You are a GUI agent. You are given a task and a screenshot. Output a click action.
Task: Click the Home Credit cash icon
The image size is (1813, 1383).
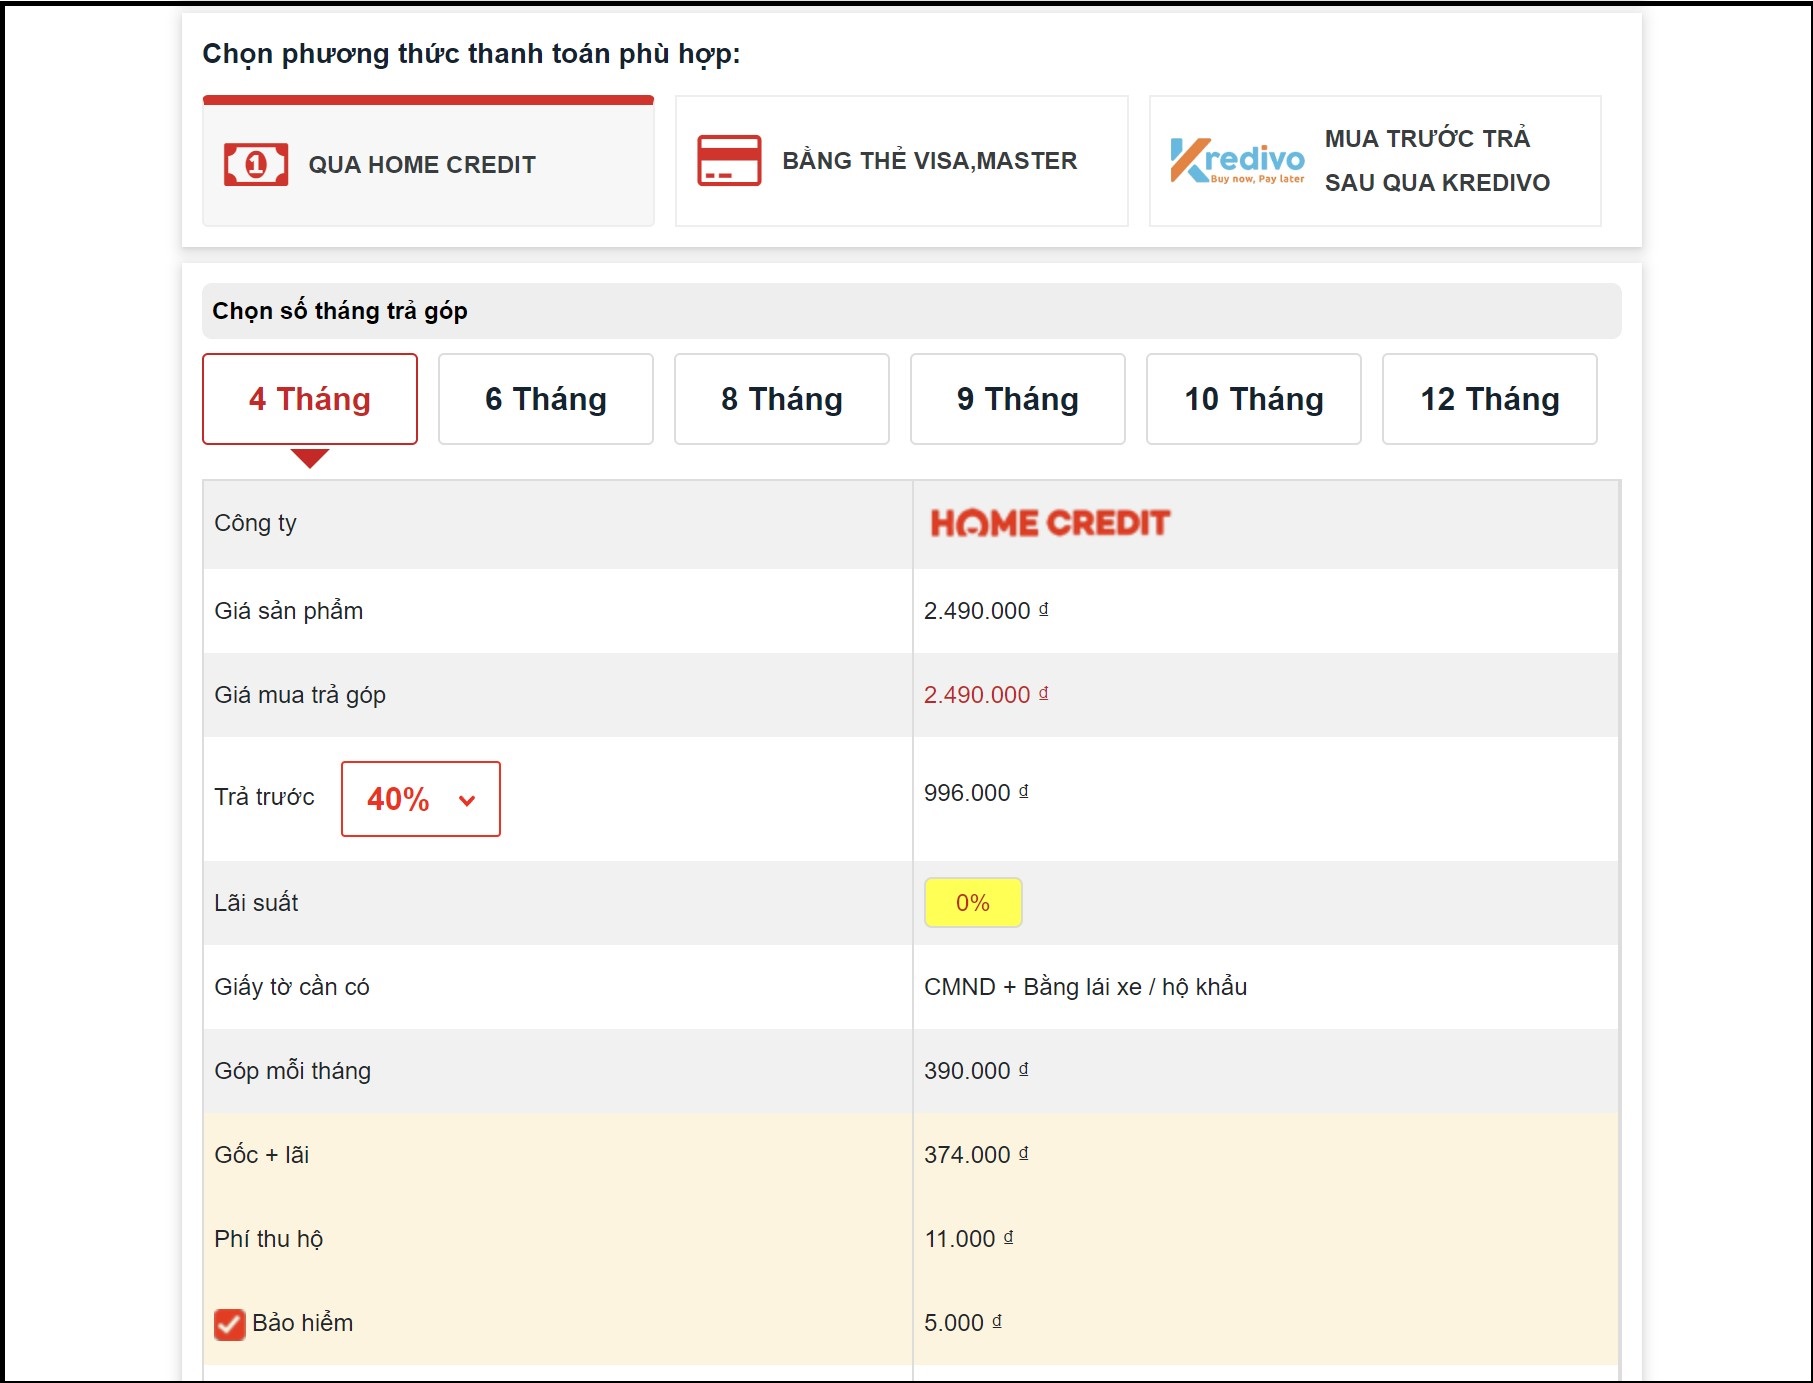(256, 164)
